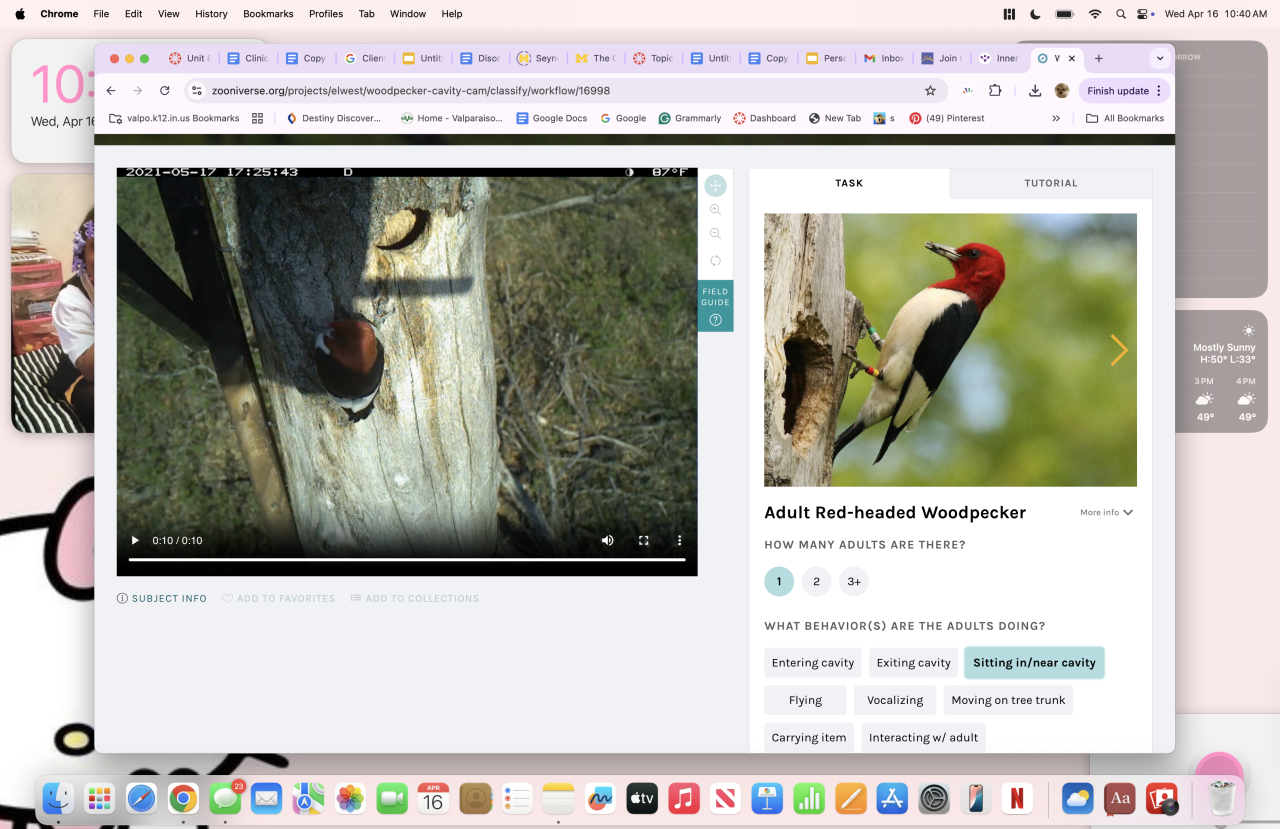Click the rotate image icon

pos(715,261)
